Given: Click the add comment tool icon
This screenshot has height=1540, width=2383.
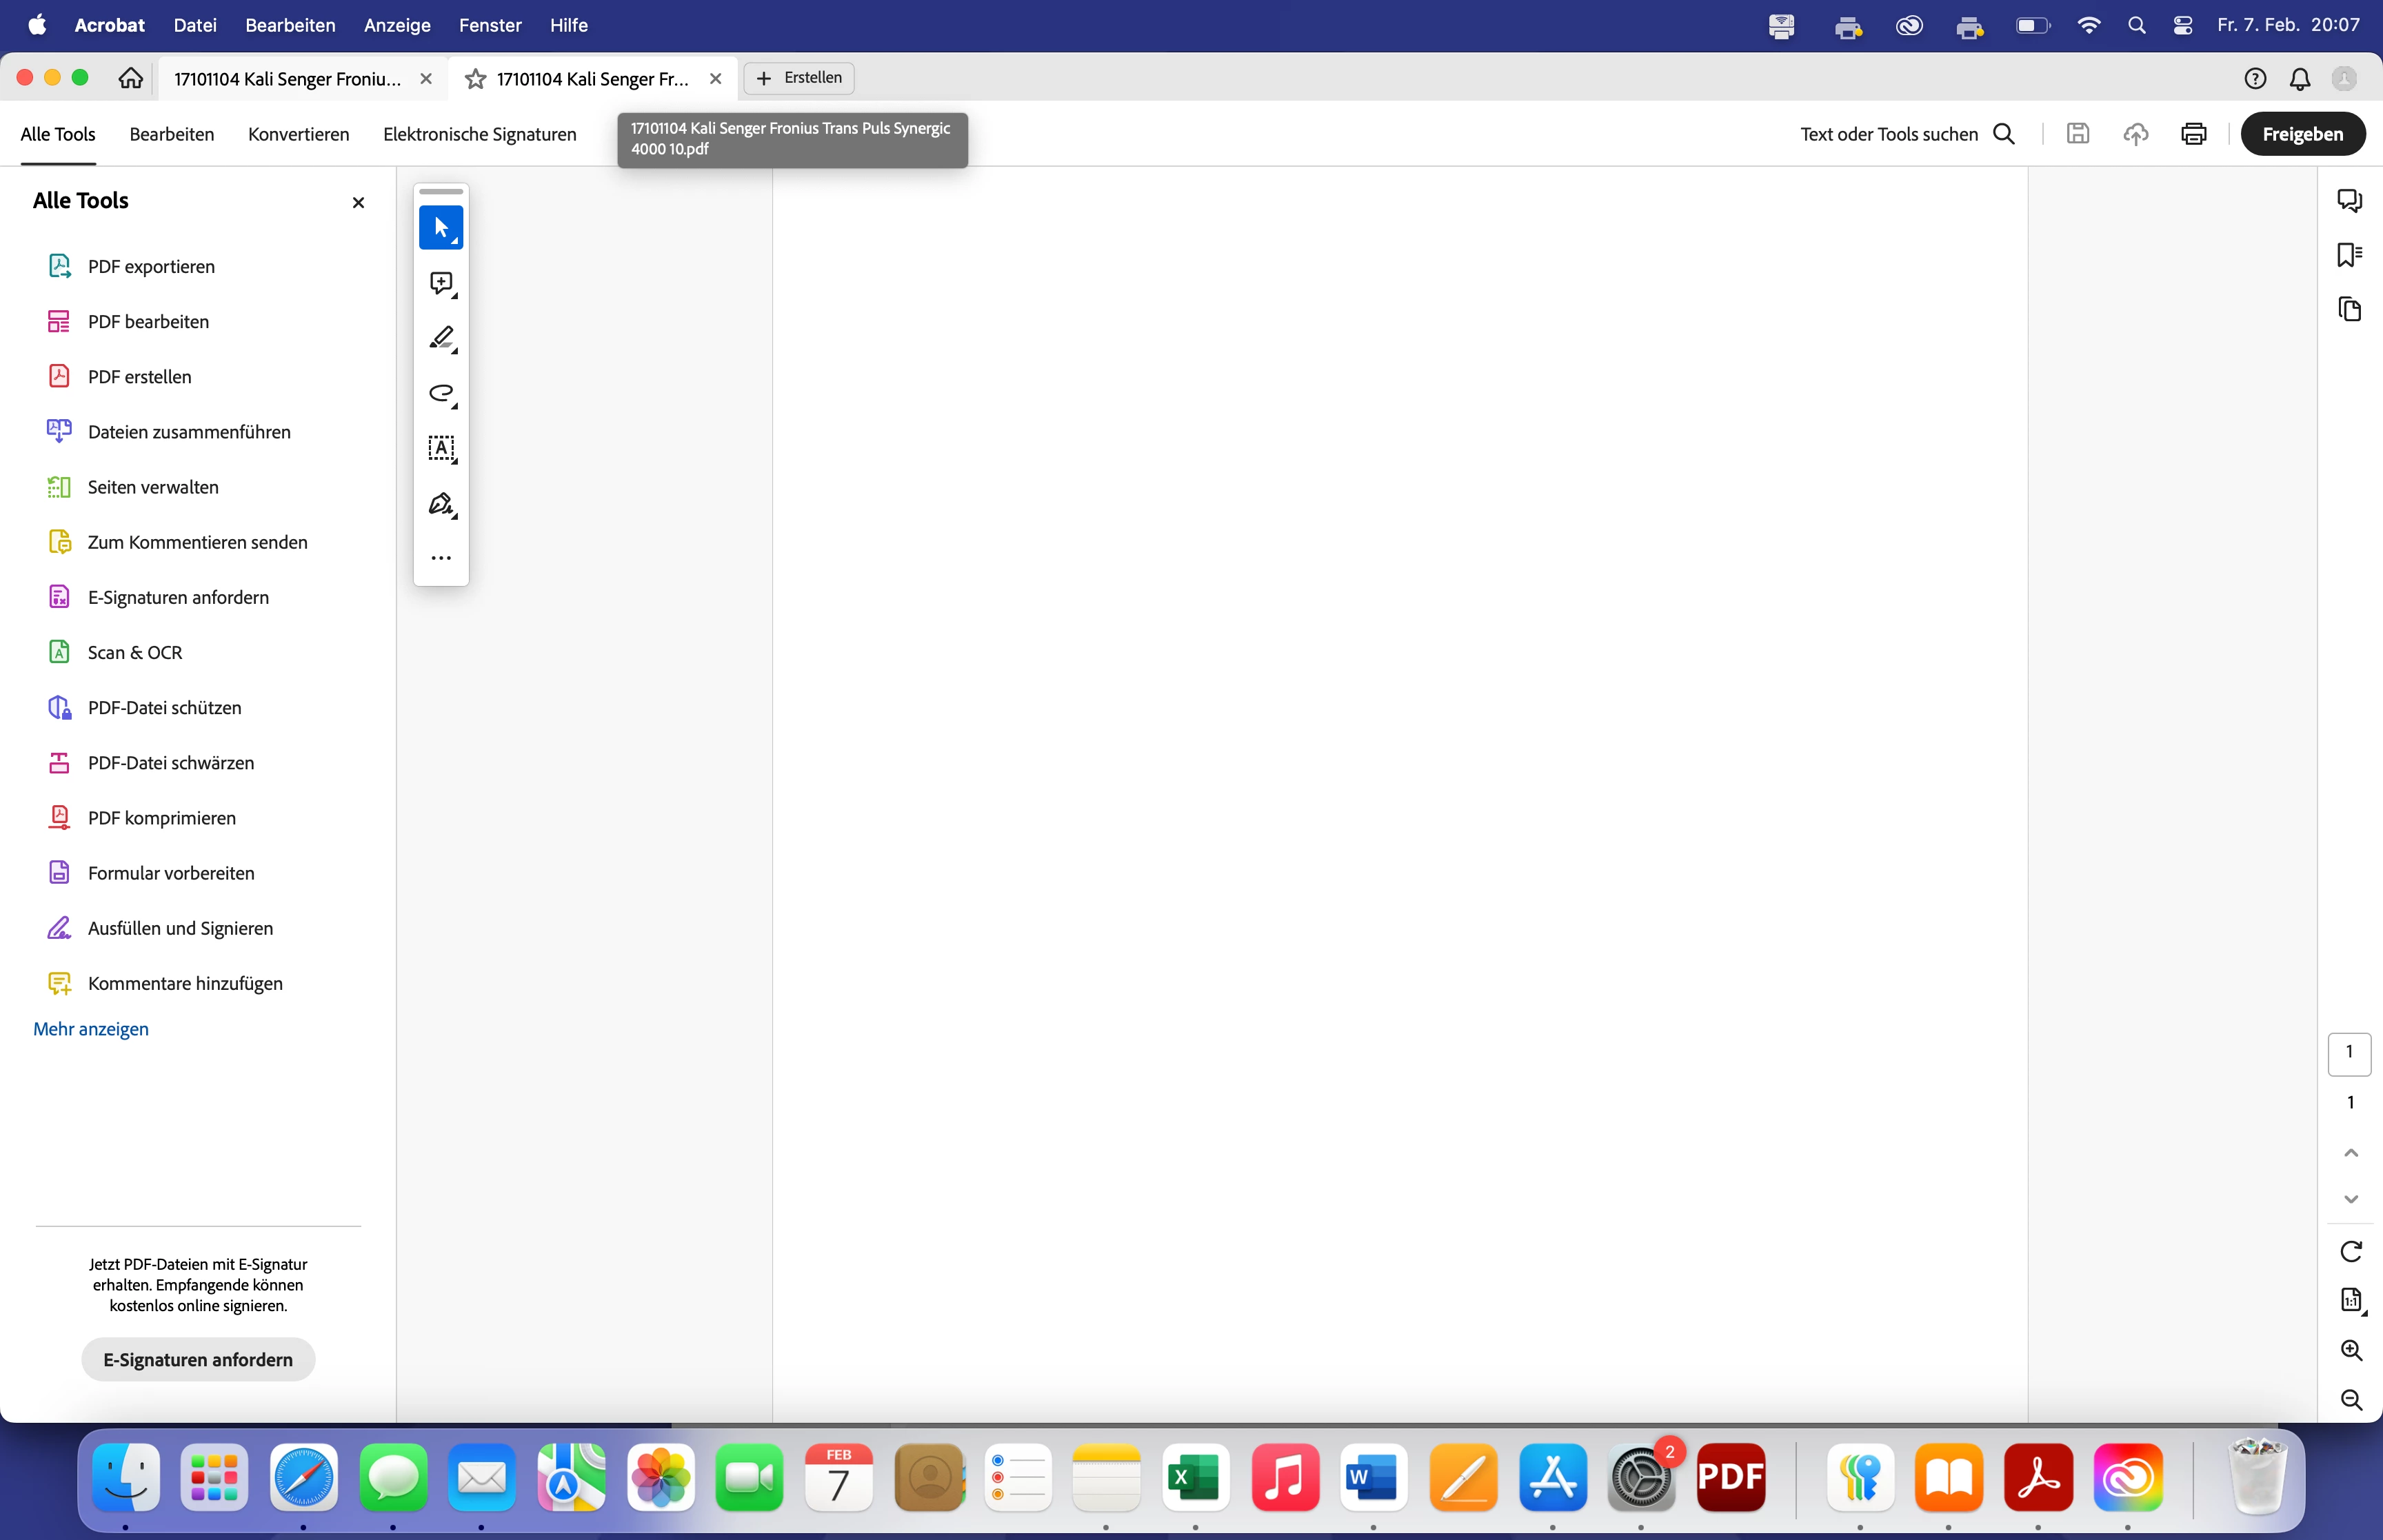Looking at the screenshot, I should [441, 283].
